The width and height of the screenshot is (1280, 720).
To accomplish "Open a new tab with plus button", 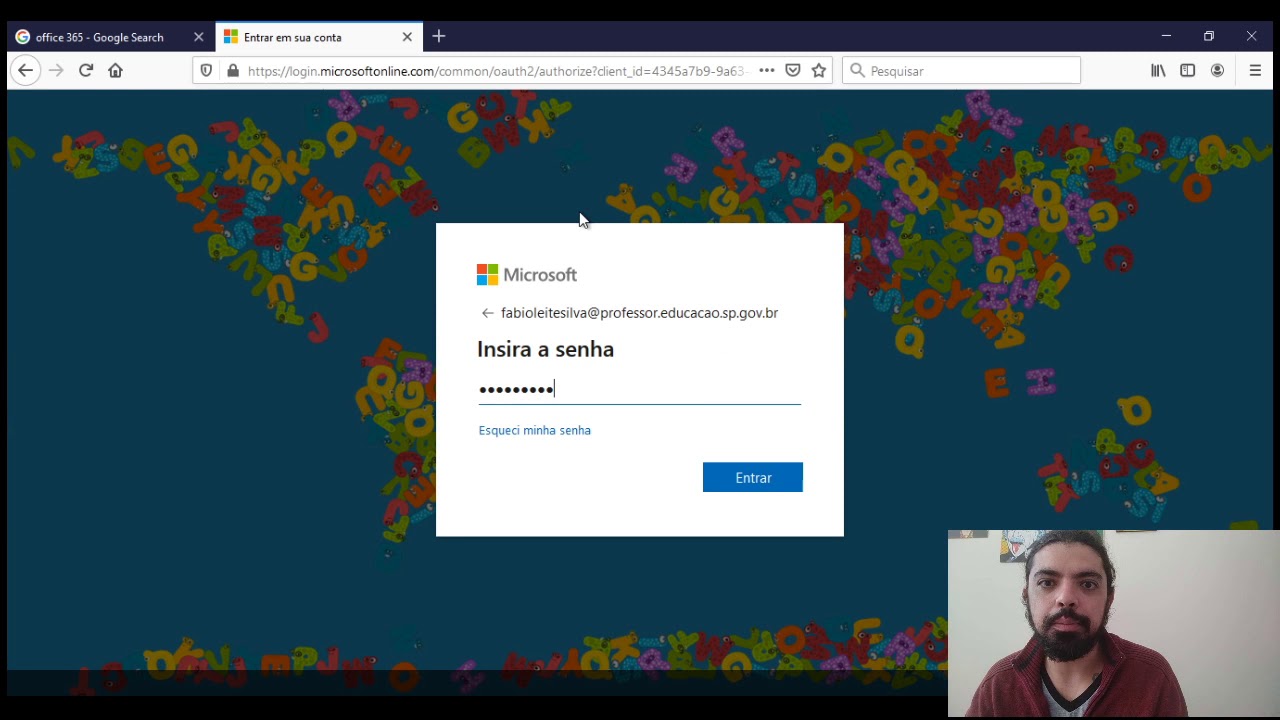I will (x=439, y=37).
